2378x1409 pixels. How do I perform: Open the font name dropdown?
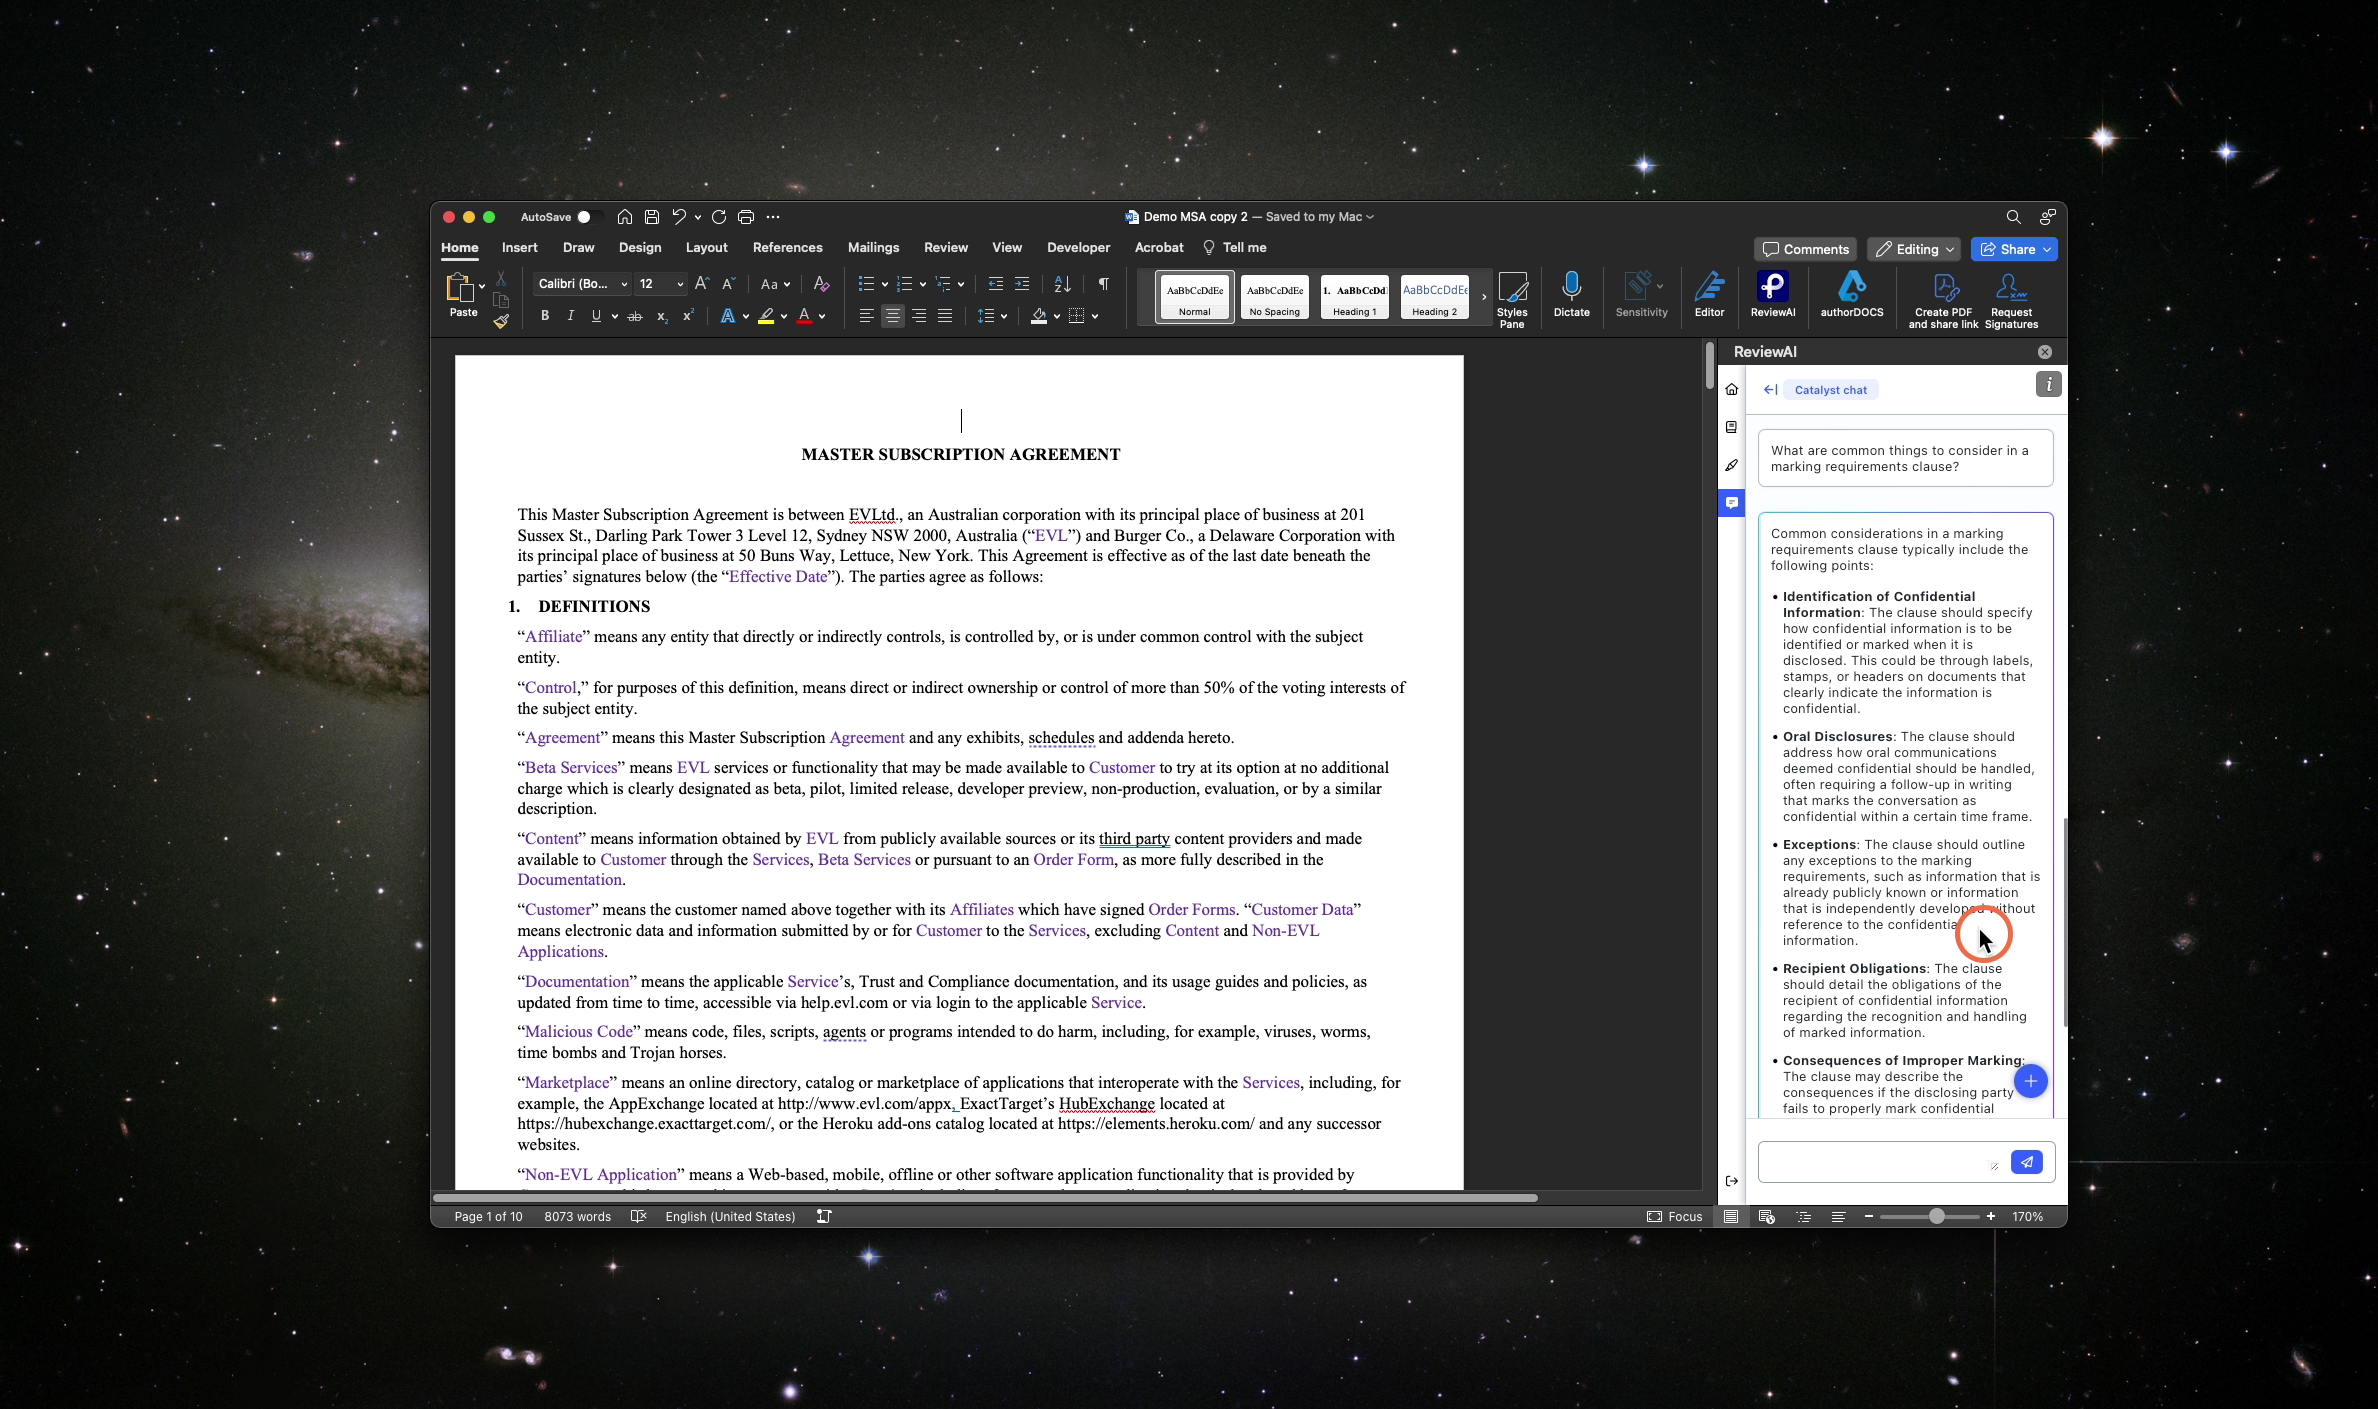(623, 284)
